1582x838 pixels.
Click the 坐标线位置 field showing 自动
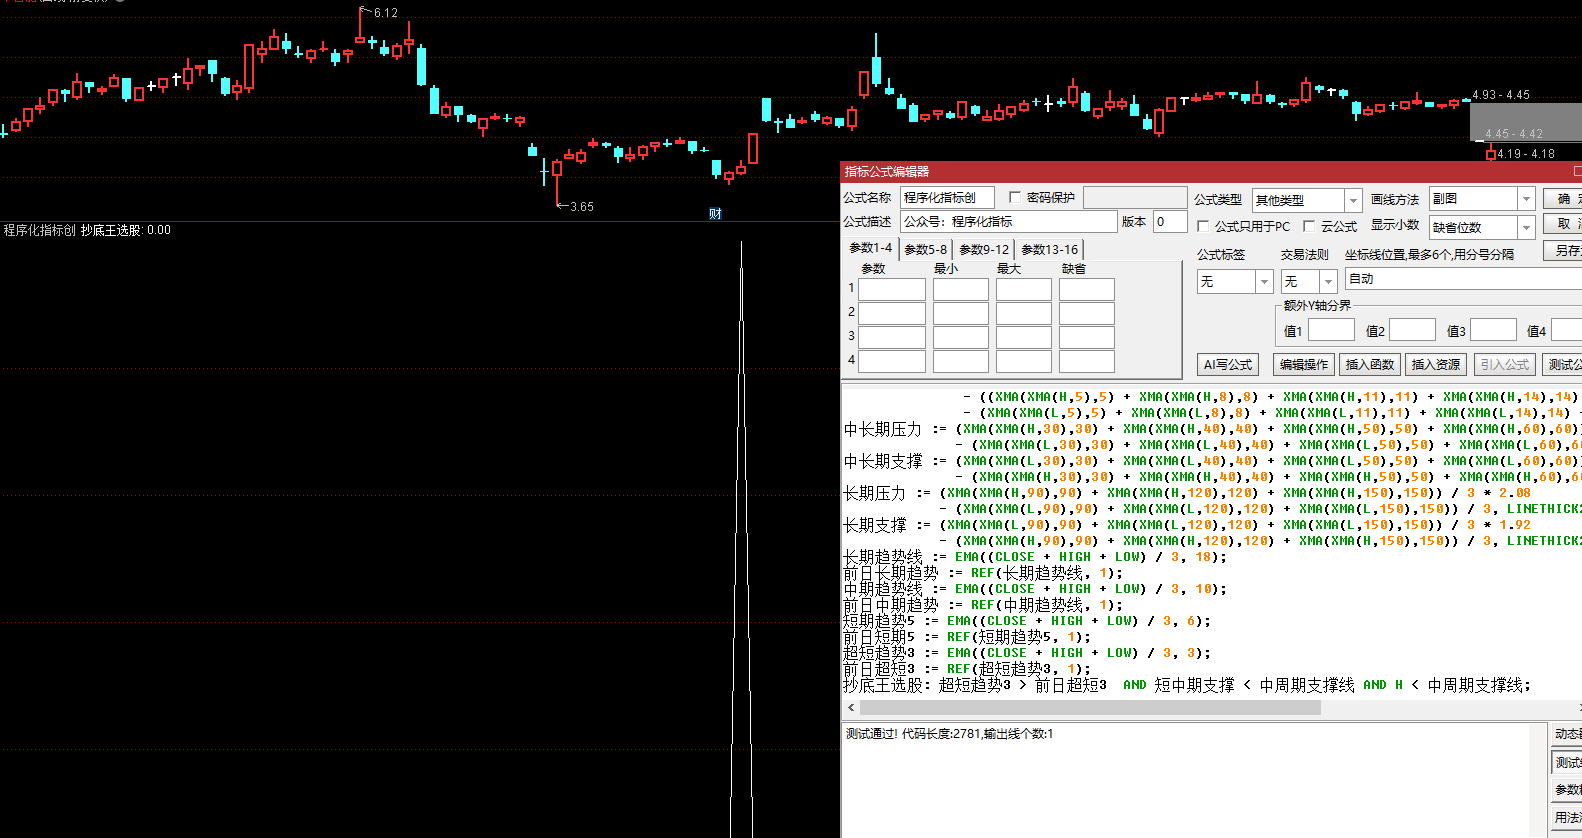(x=1460, y=279)
